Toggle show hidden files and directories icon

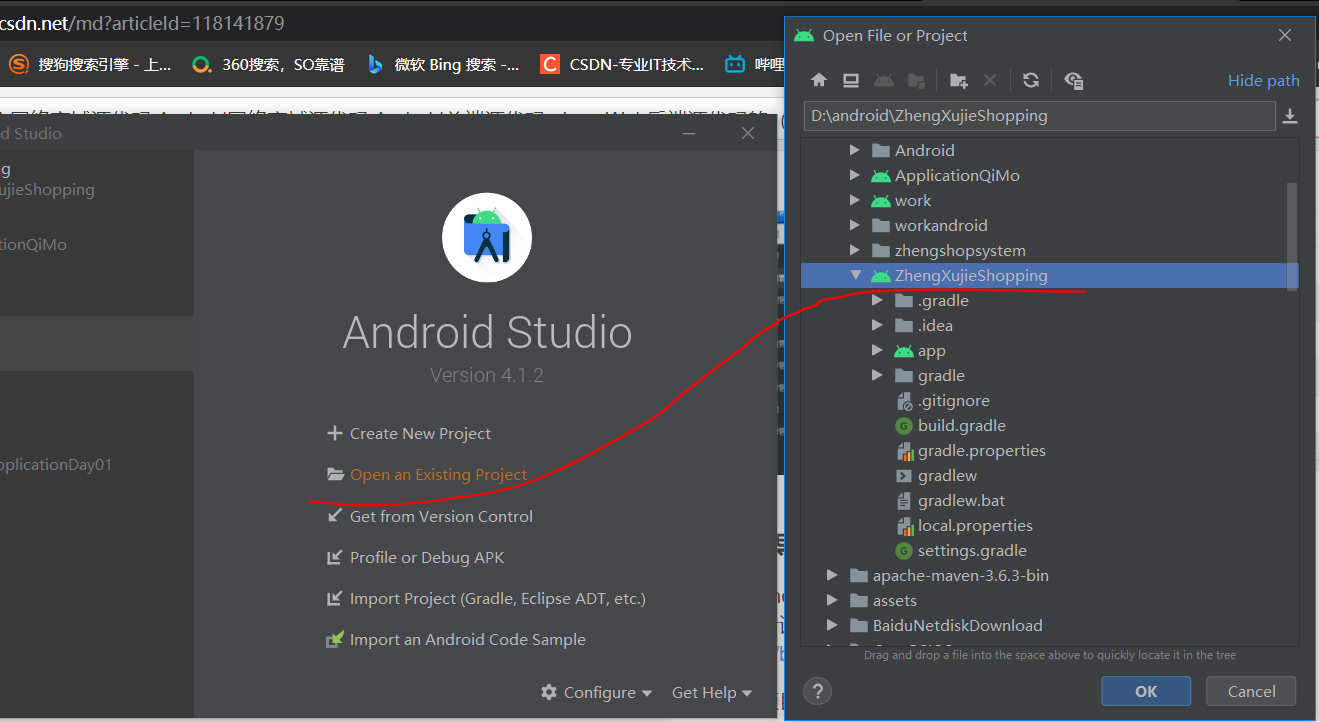point(1074,81)
